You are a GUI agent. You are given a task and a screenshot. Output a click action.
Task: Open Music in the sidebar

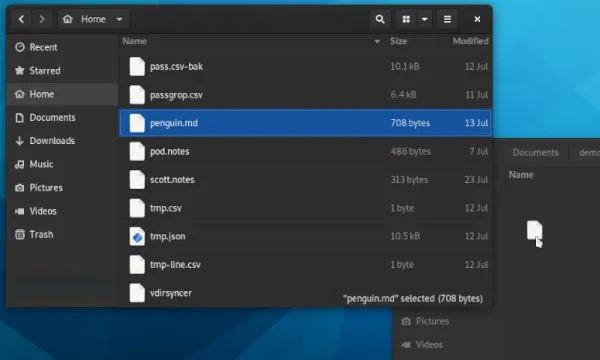[x=62, y=164]
